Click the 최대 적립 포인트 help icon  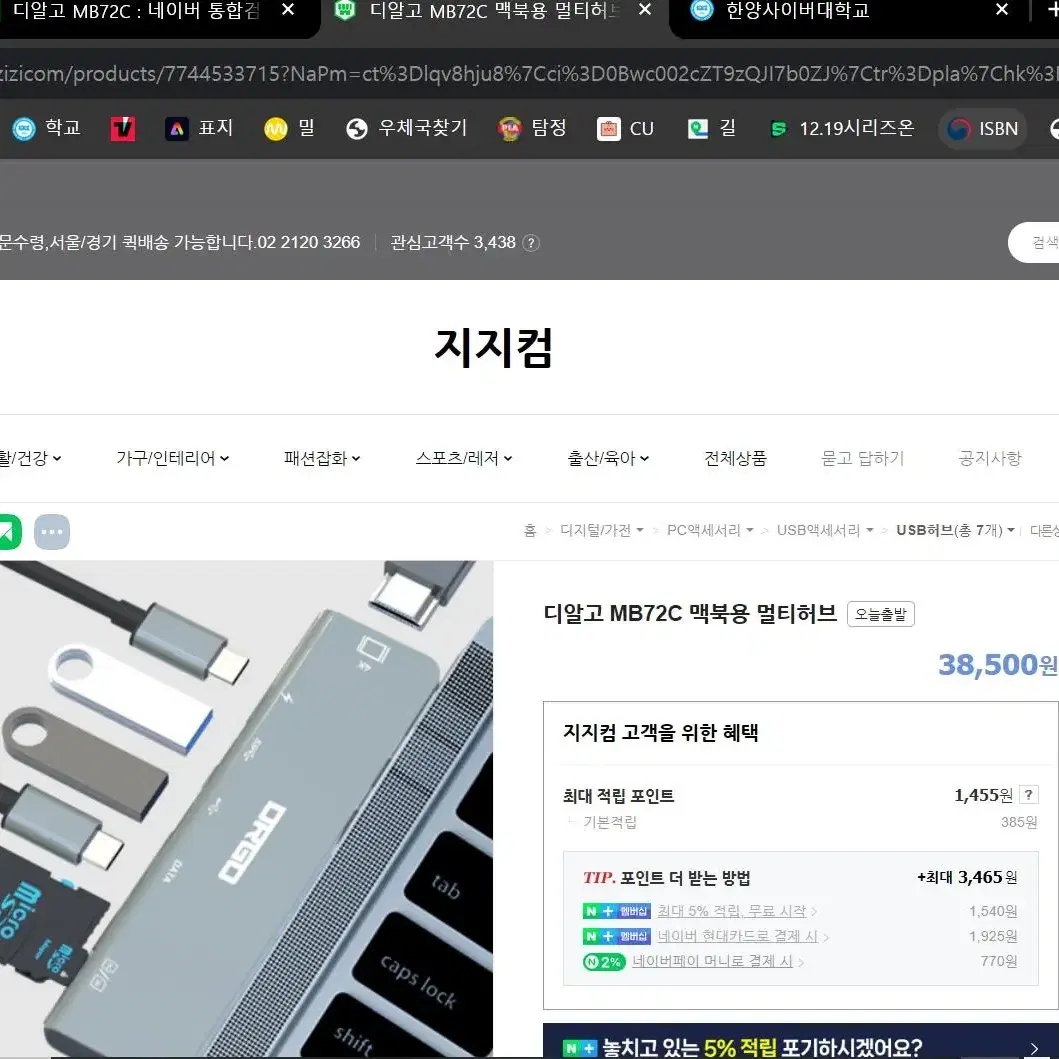1028,795
